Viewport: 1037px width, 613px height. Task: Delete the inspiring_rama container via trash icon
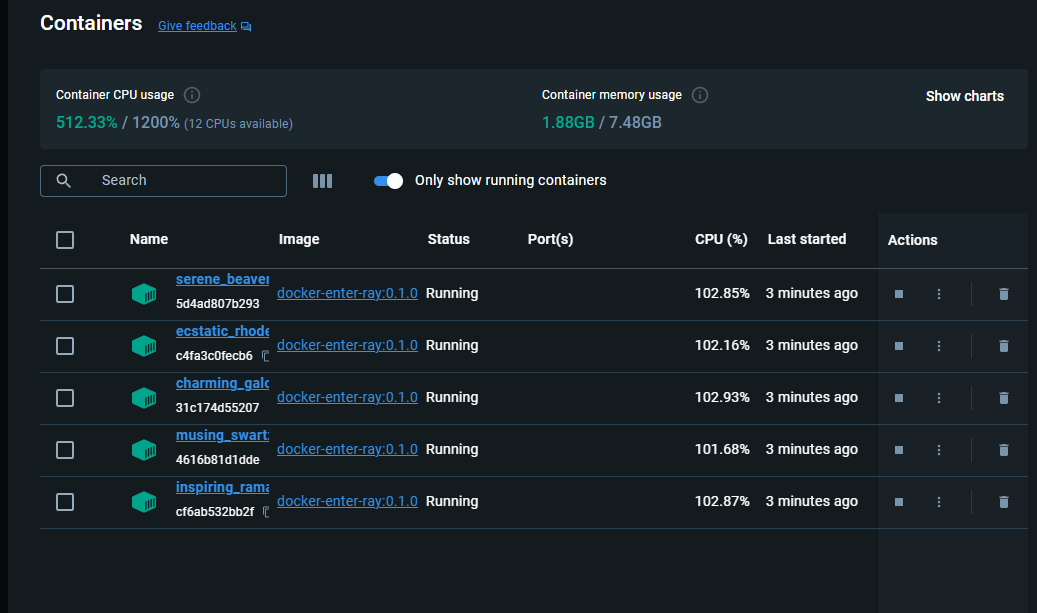tap(1004, 502)
